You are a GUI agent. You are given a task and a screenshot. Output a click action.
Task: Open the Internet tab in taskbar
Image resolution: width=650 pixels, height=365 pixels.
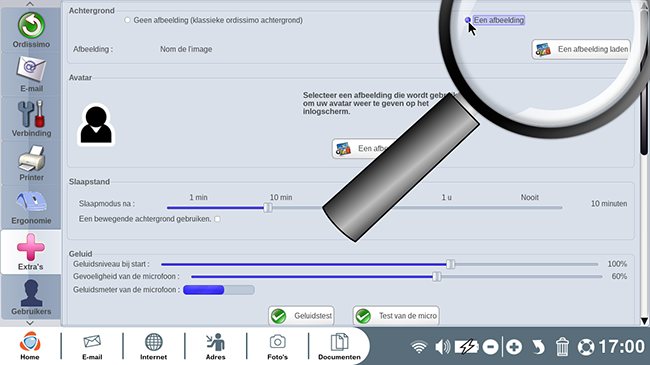pyautogui.click(x=153, y=346)
